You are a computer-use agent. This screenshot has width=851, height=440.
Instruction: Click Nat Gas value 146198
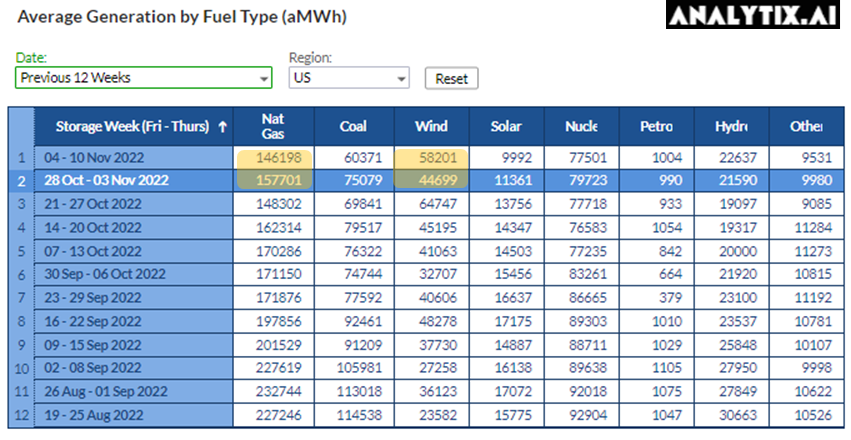point(278,158)
